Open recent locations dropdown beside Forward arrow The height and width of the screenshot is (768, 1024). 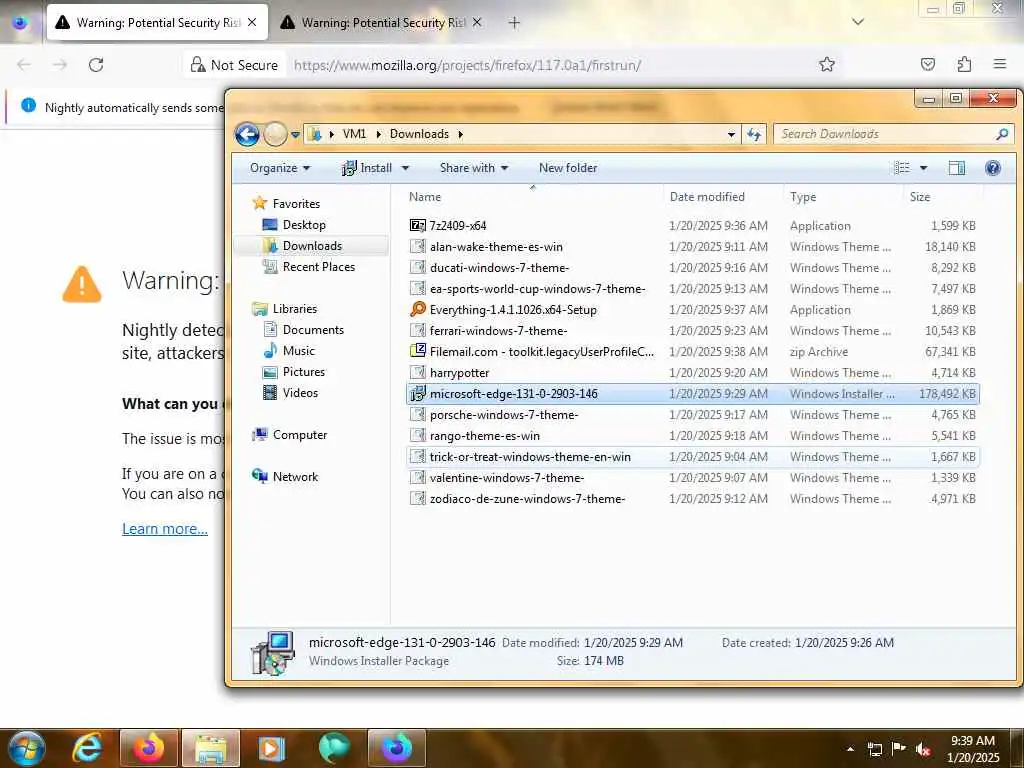(295, 135)
